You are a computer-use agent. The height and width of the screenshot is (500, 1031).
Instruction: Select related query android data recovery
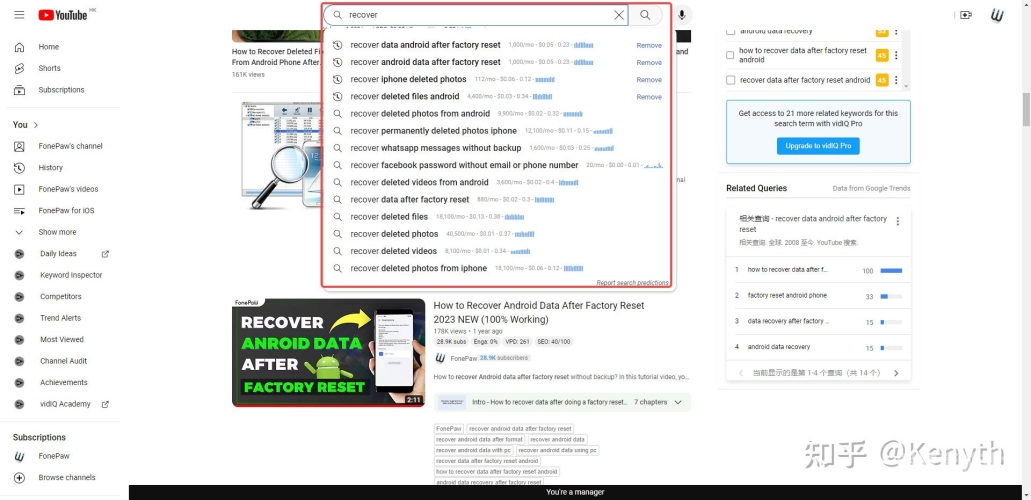779,347
